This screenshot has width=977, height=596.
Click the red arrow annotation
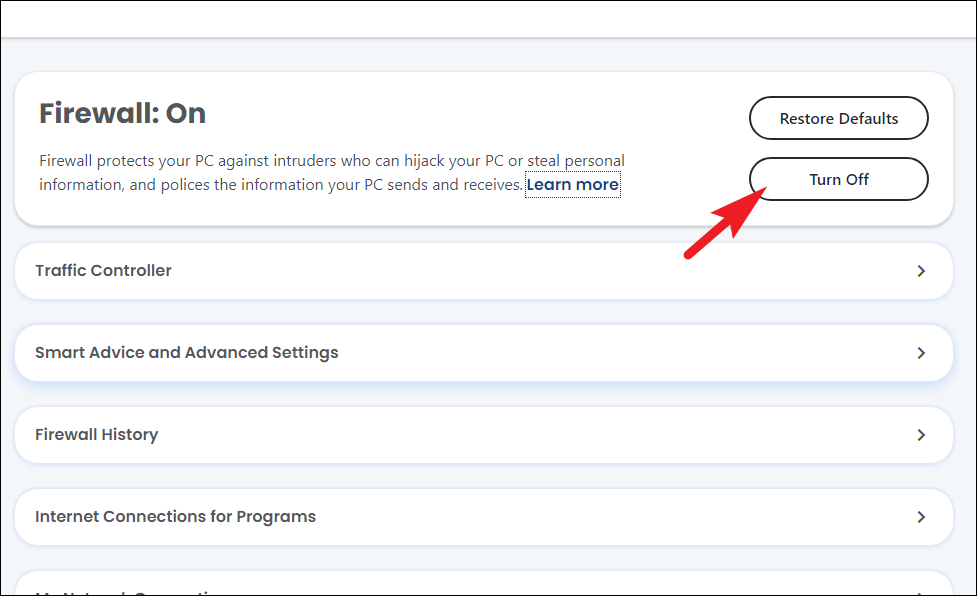tap(722, 222)
